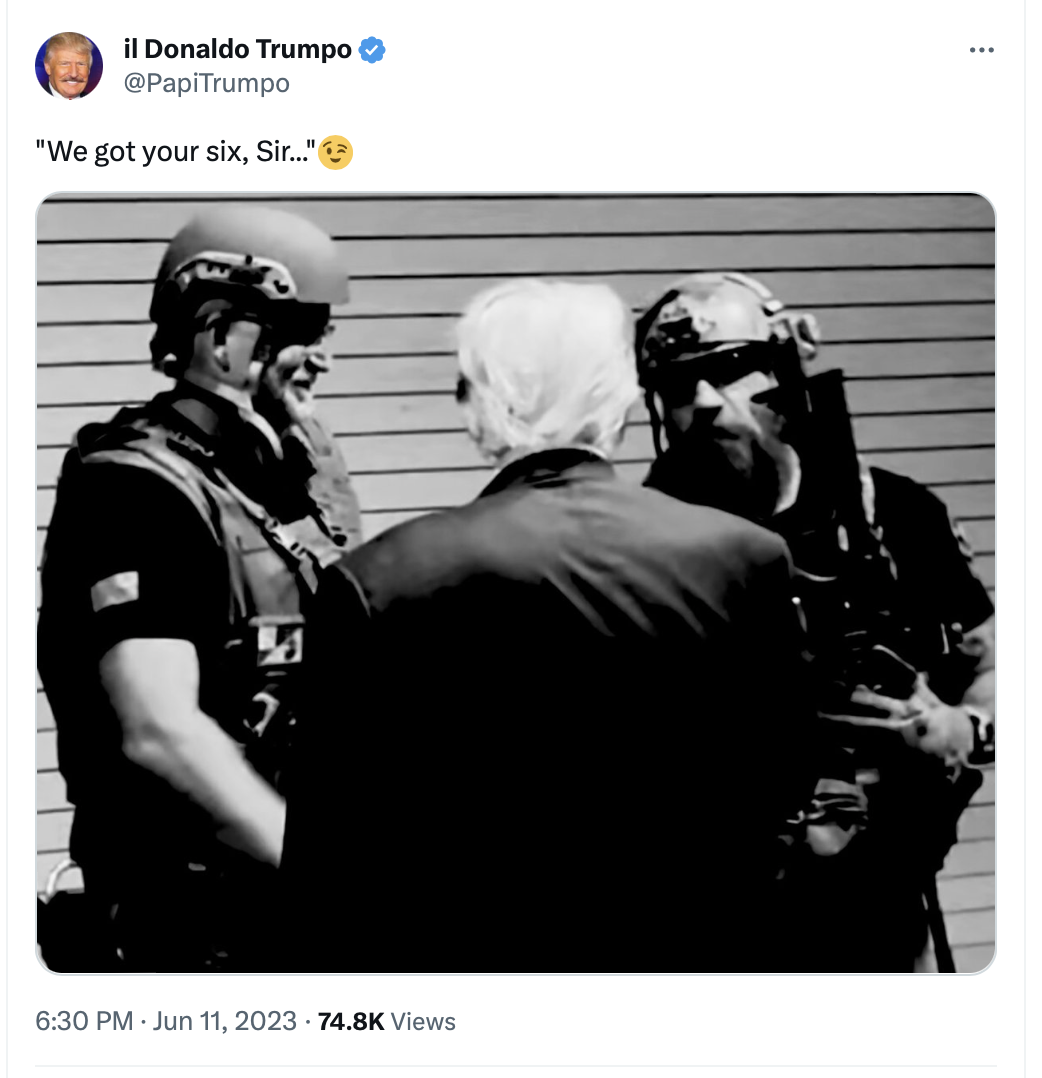This screenshot has height=1078, width=1042.
Task: Open the three-dot more options menu
Action: [981, 50]
